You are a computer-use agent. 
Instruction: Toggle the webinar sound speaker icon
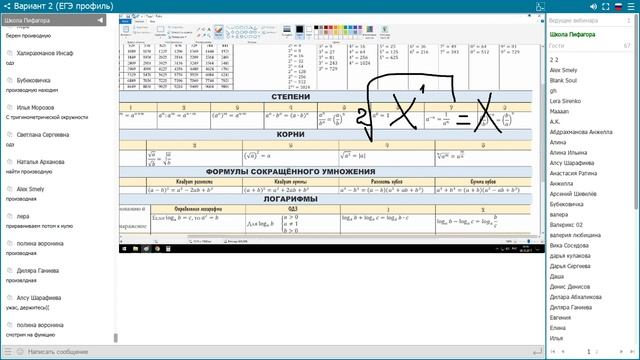(x=593, y=7)
